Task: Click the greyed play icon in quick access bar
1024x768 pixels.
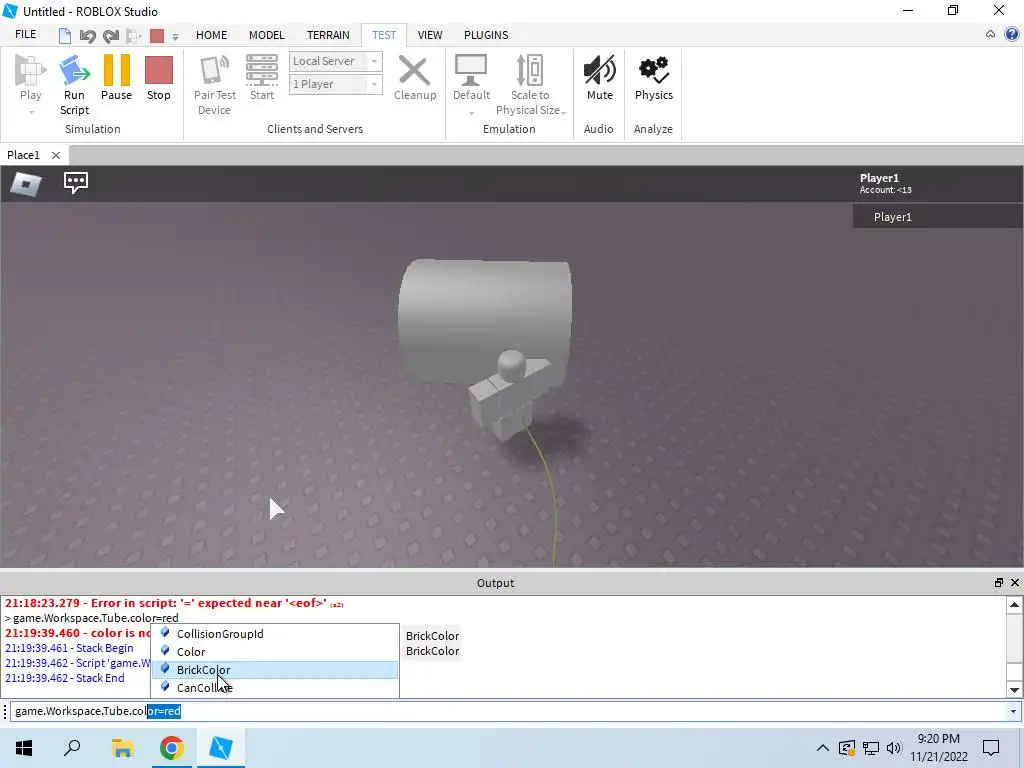Action: pyautogui.click(x=133, y=35)
